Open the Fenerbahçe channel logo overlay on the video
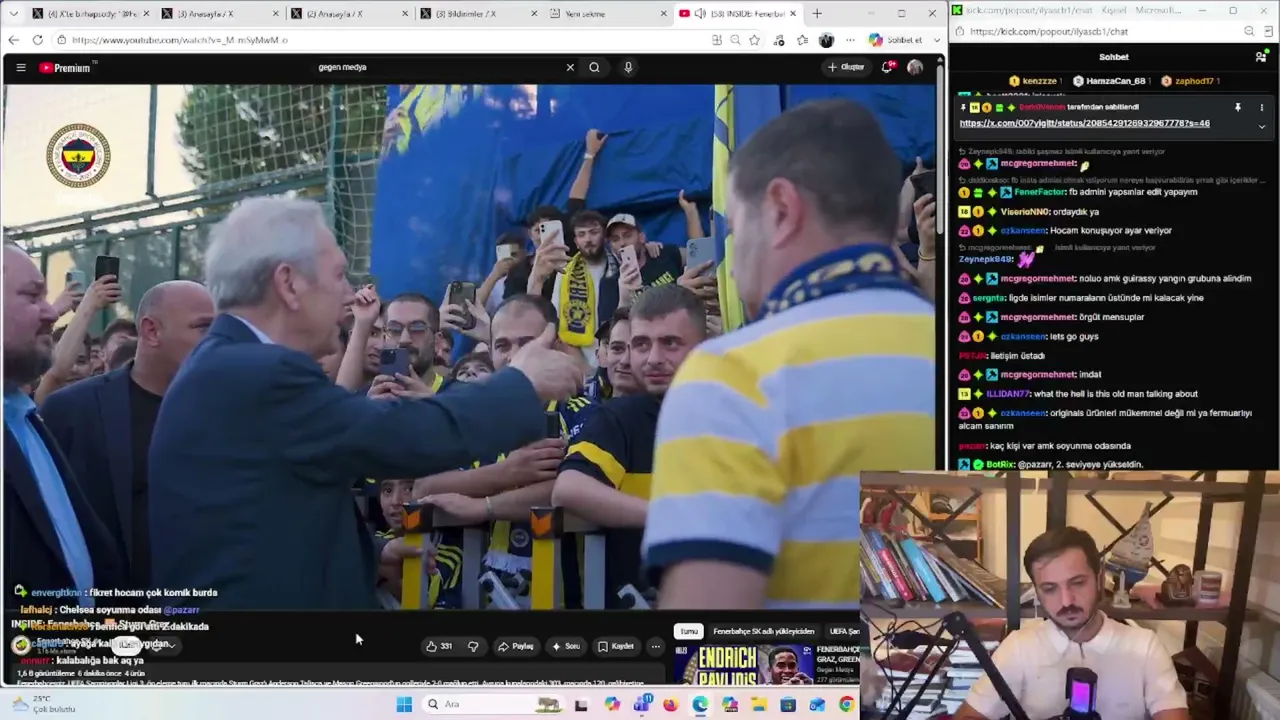Screen dimensions: 1280x720 coord(79,156)
